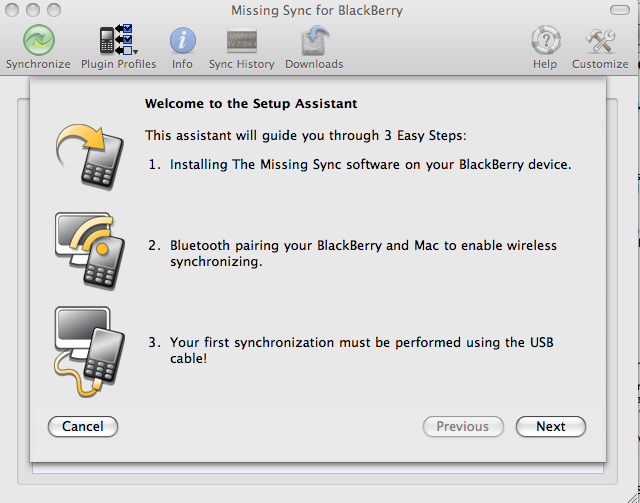Expand the Plugin Profiles dropdown arrow
Image resolution: width=640 pixels, height=503 pixels.
[136, 51]
